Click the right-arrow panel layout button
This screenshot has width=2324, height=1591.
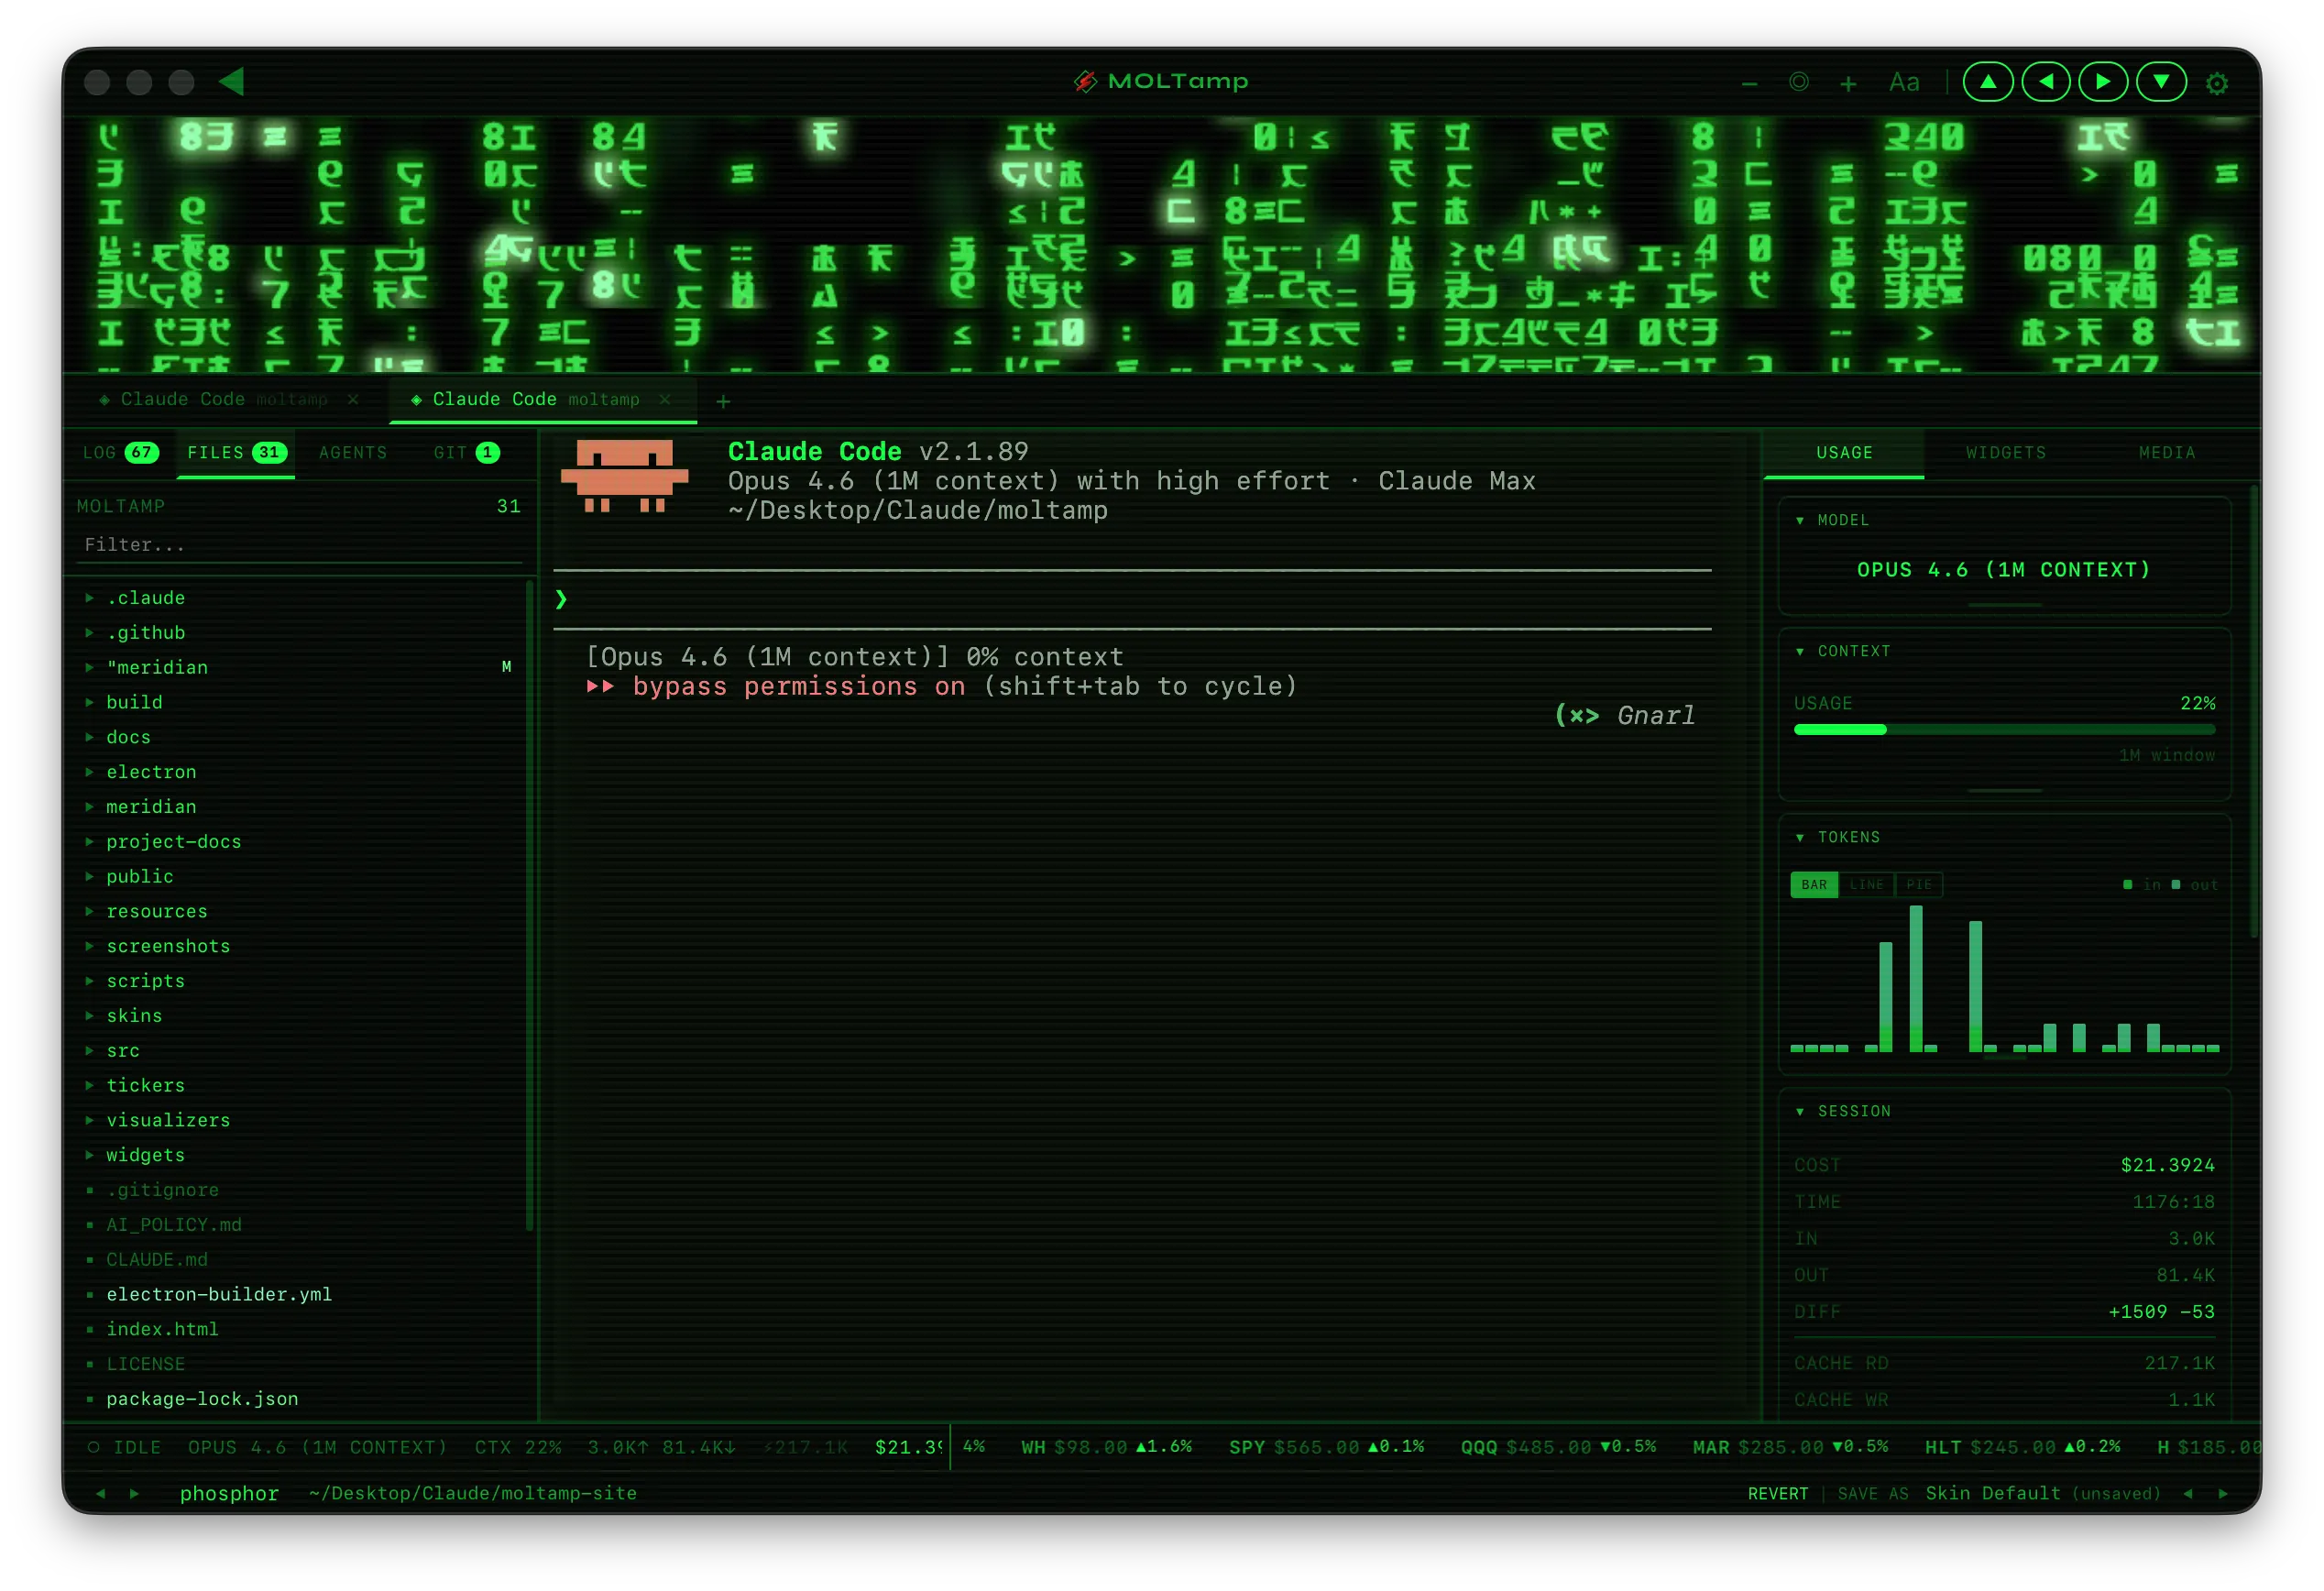(x=2103, y=82)
